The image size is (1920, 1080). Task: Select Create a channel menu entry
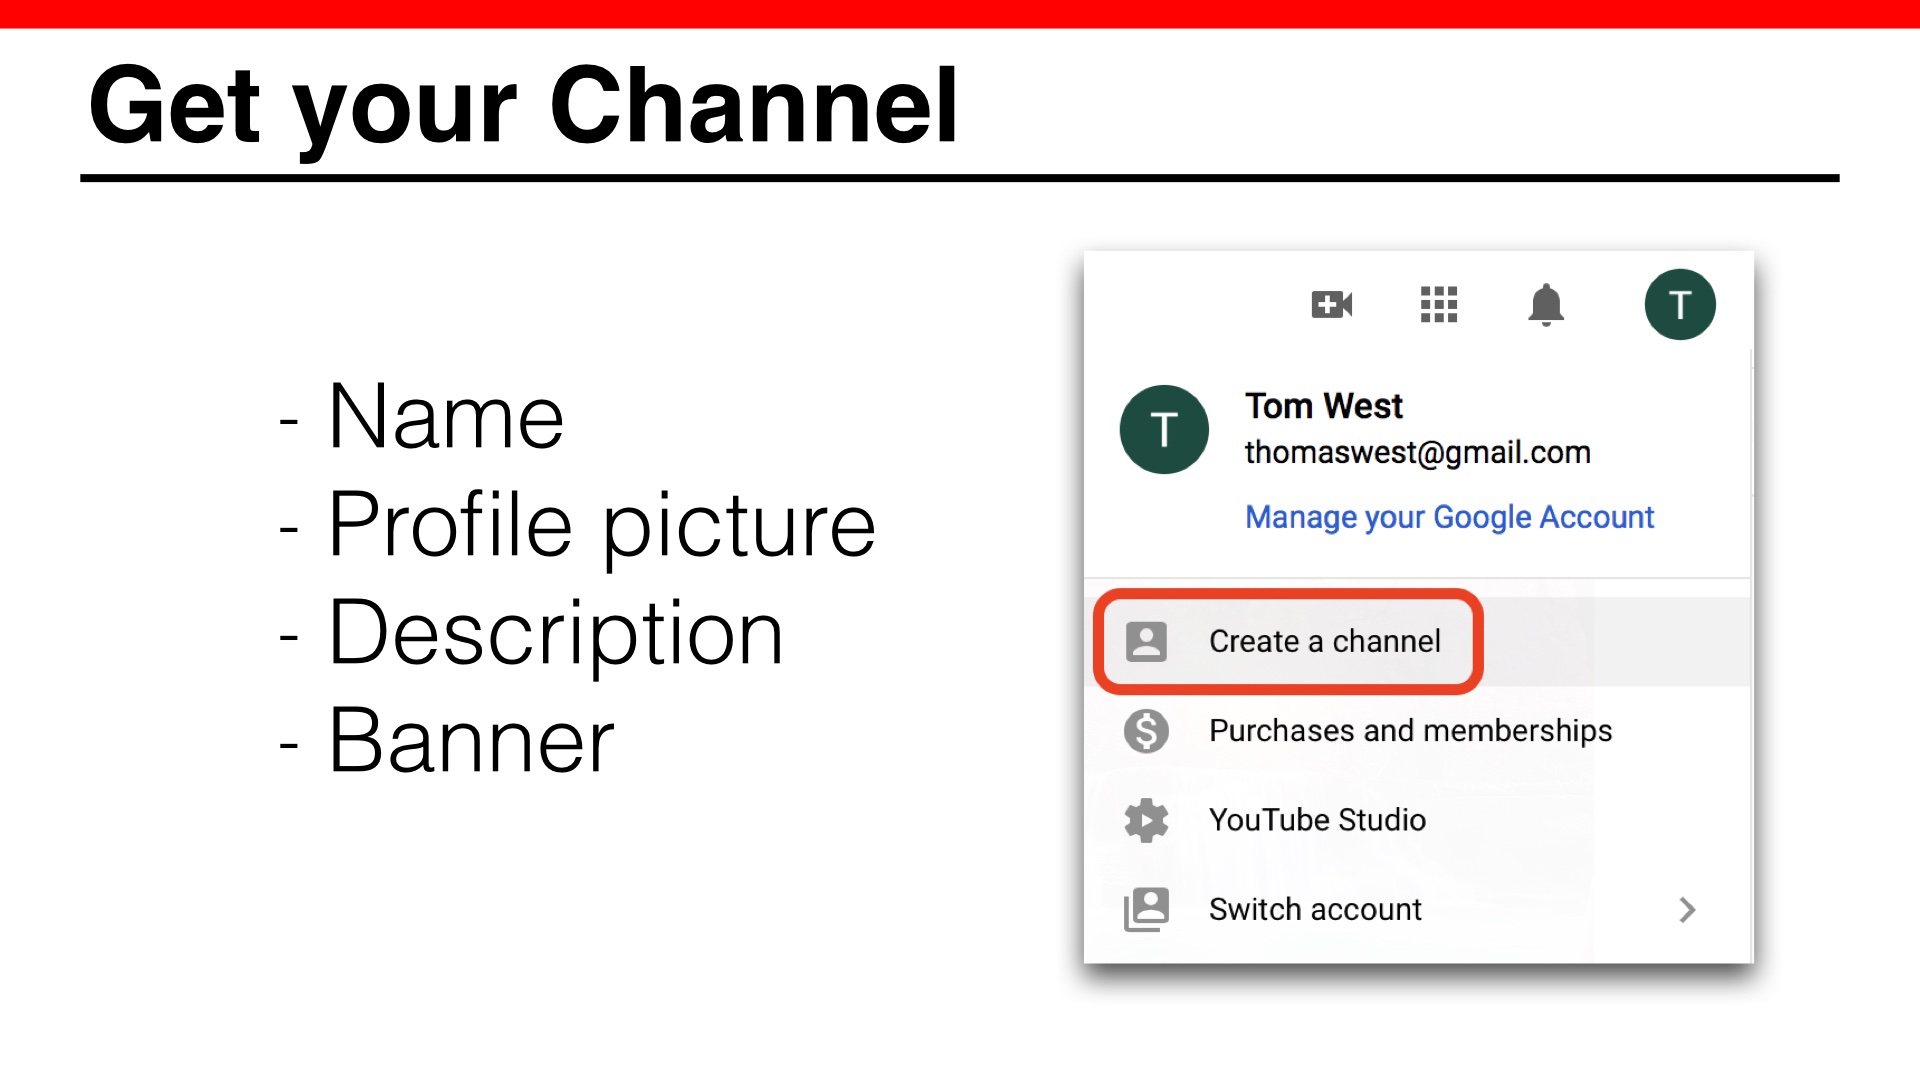pyautogui.click(x=1418, y=641)
